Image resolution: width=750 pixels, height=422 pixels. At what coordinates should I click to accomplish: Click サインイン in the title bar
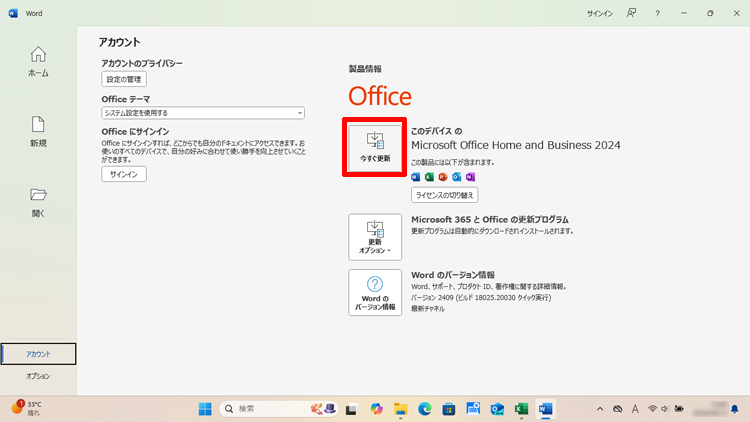(599, 13)
